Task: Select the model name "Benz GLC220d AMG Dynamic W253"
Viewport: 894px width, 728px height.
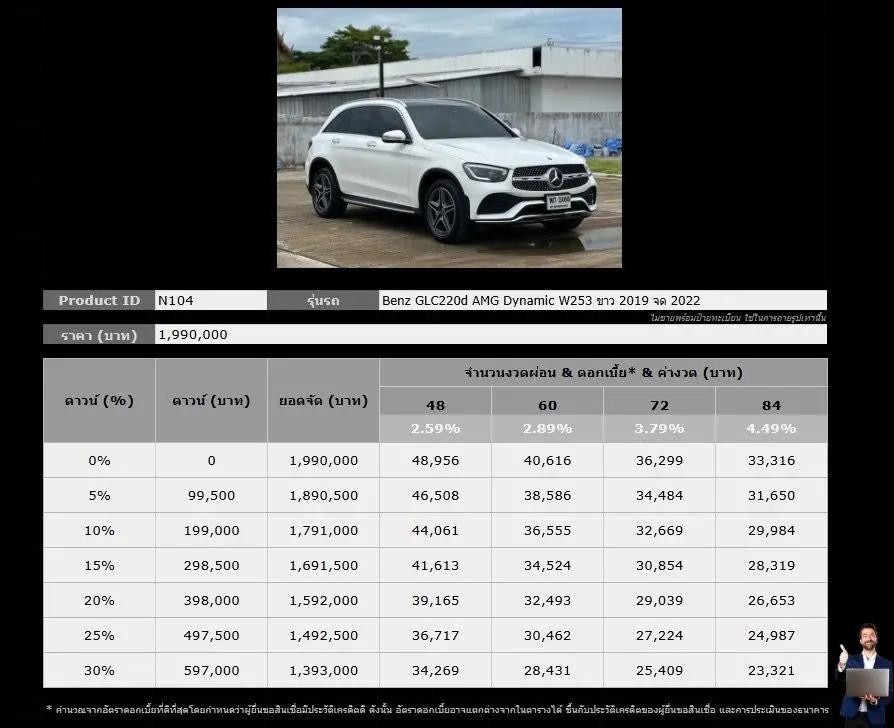Action: pos(487,300)
